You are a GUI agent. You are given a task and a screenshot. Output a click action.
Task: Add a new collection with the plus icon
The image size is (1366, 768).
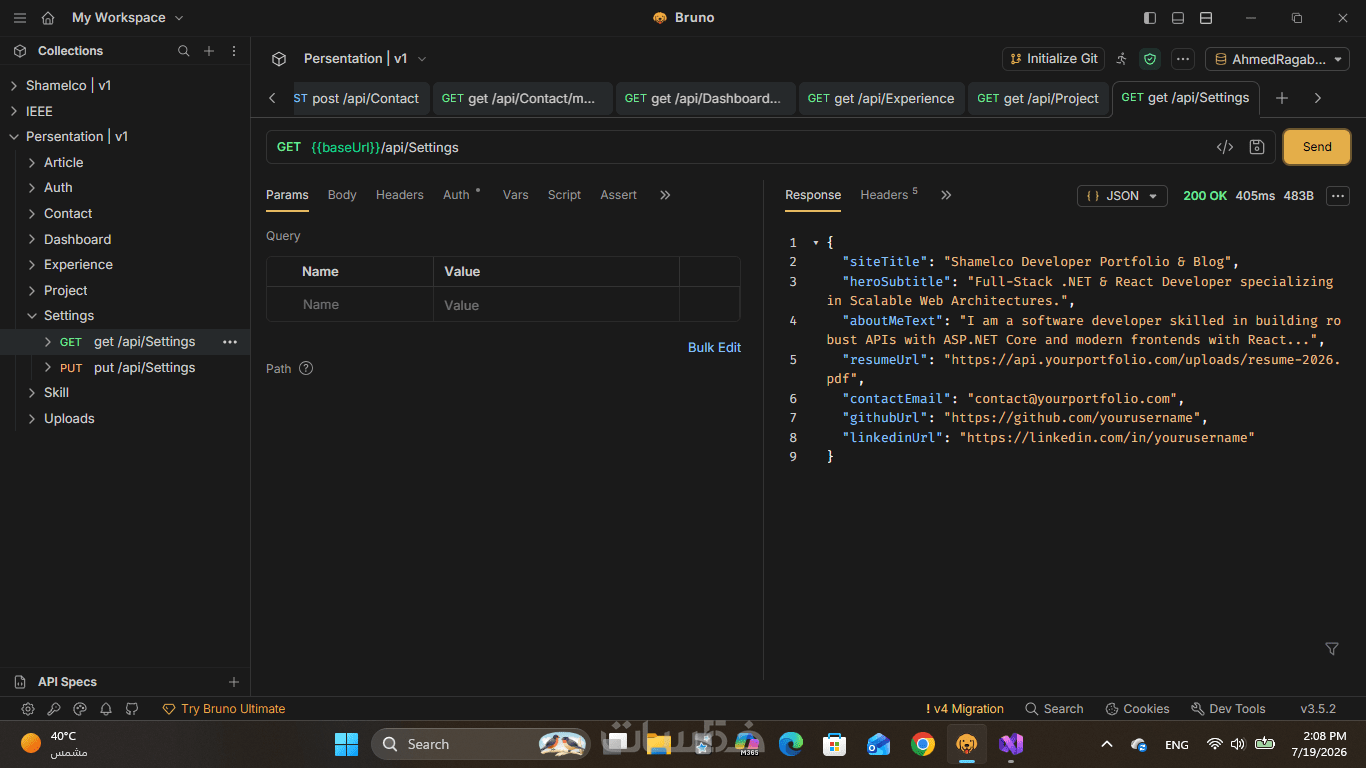pos(209,51)
